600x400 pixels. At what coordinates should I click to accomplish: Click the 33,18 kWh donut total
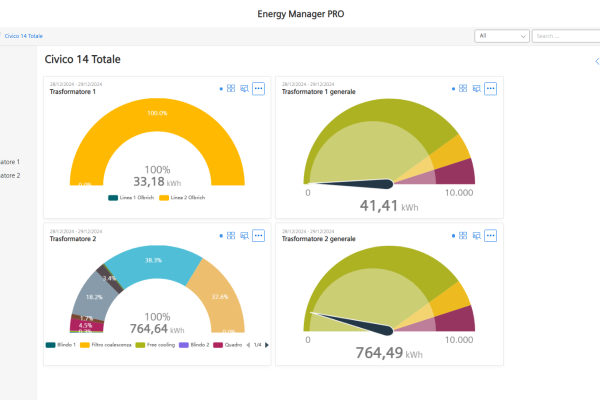pyautogui.click(x=157, y=181)
